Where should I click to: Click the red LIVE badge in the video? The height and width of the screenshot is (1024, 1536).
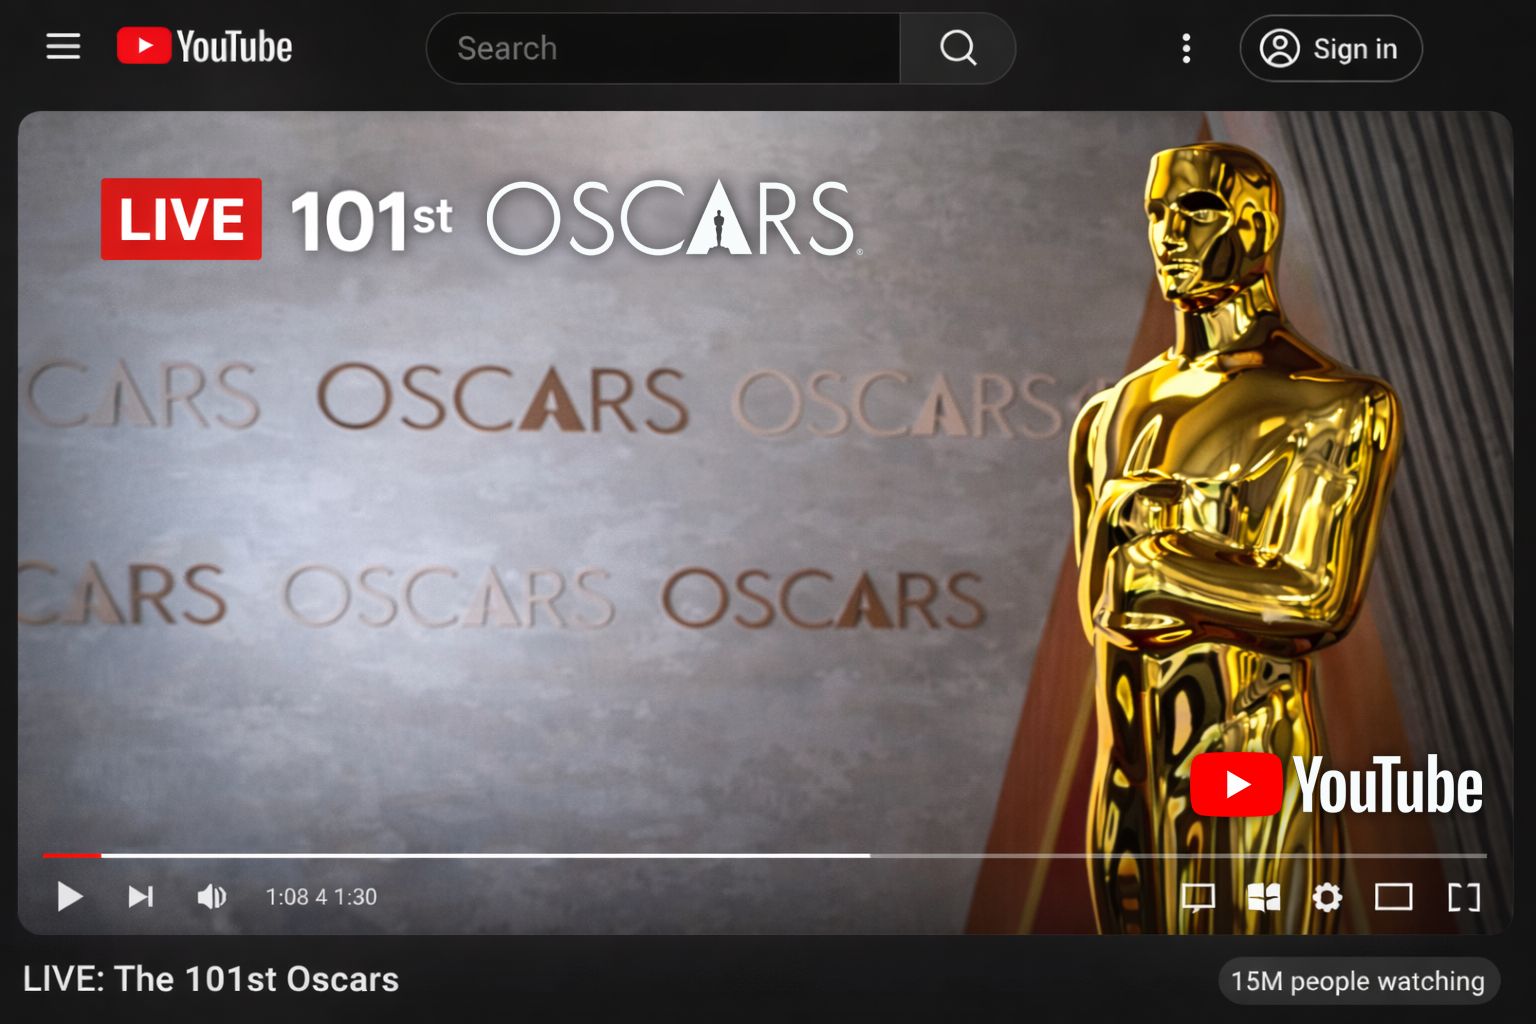(181, 219)
